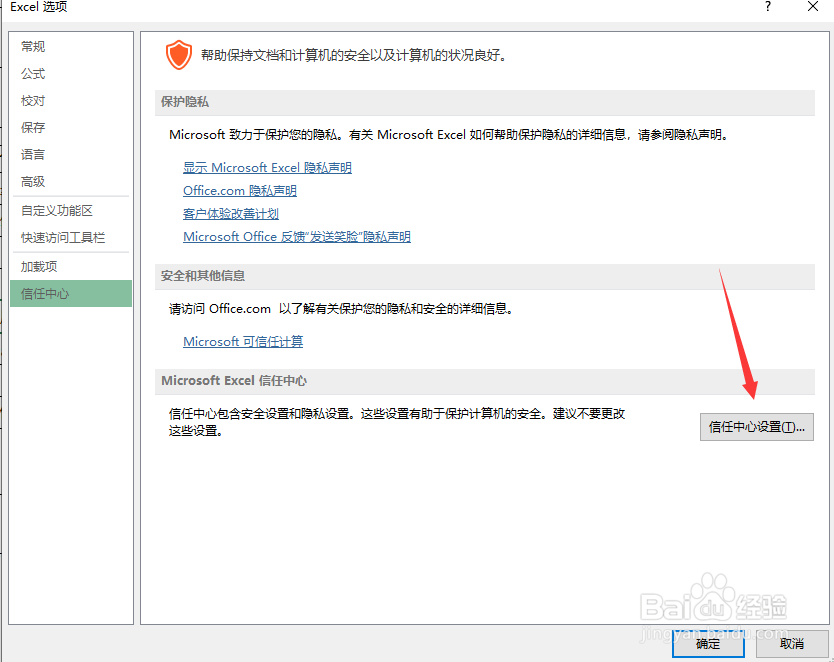834x662 pixels.
Task: Cancel the dialog with 取消
Action: [792, 644]
